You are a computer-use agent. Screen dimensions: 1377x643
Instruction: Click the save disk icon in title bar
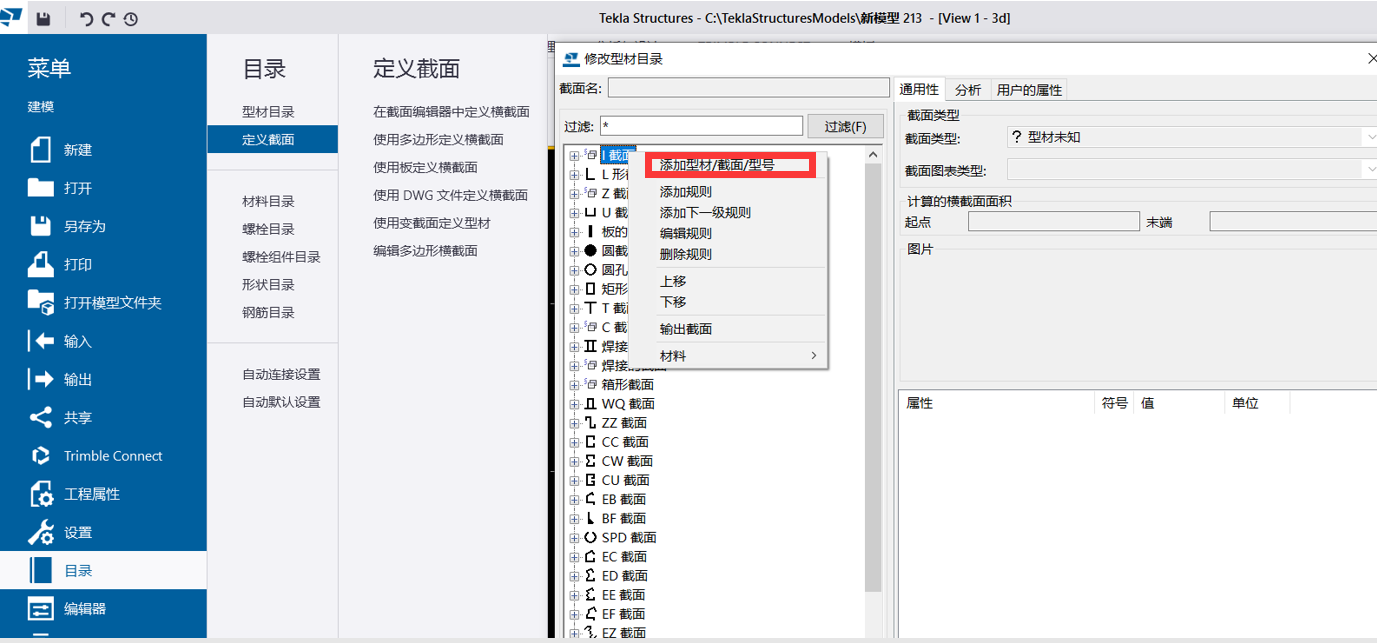pyautogui.click(x=43, y=19)
